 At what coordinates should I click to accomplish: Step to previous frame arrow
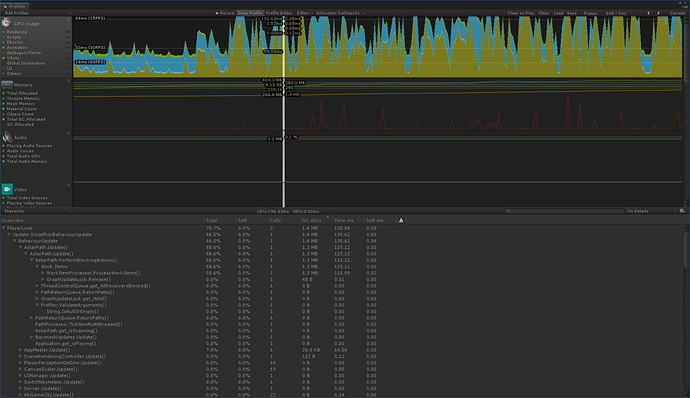click(648, 13)
